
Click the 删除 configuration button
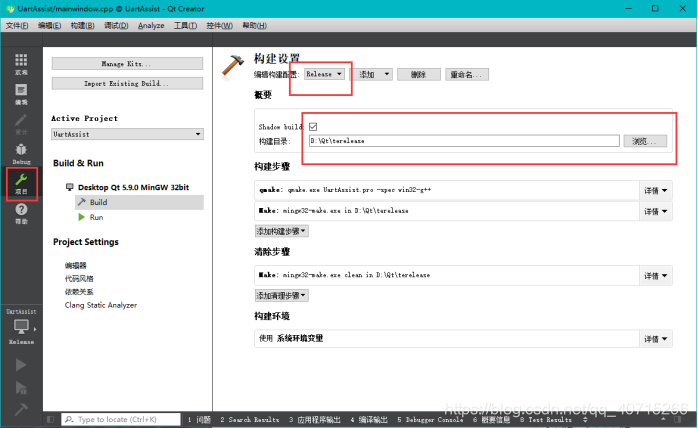[x=419, y=74]
